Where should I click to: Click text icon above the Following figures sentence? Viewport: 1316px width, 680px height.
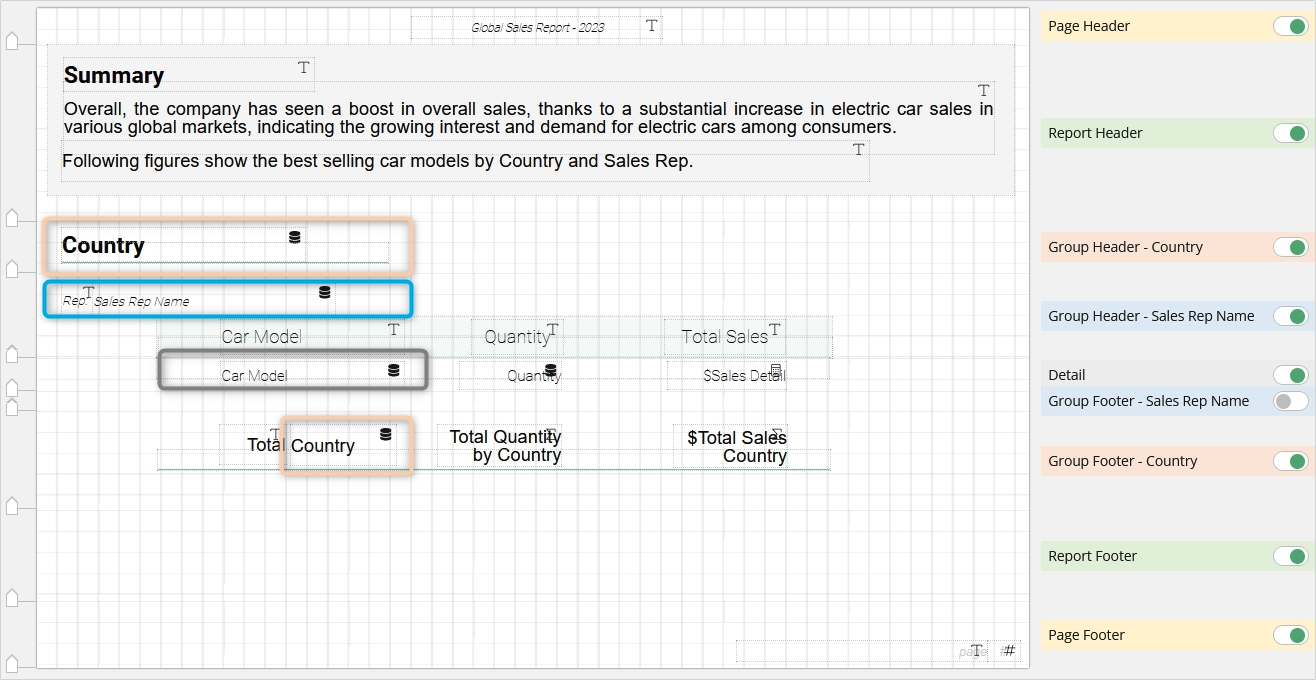click(x=858, y=150)
